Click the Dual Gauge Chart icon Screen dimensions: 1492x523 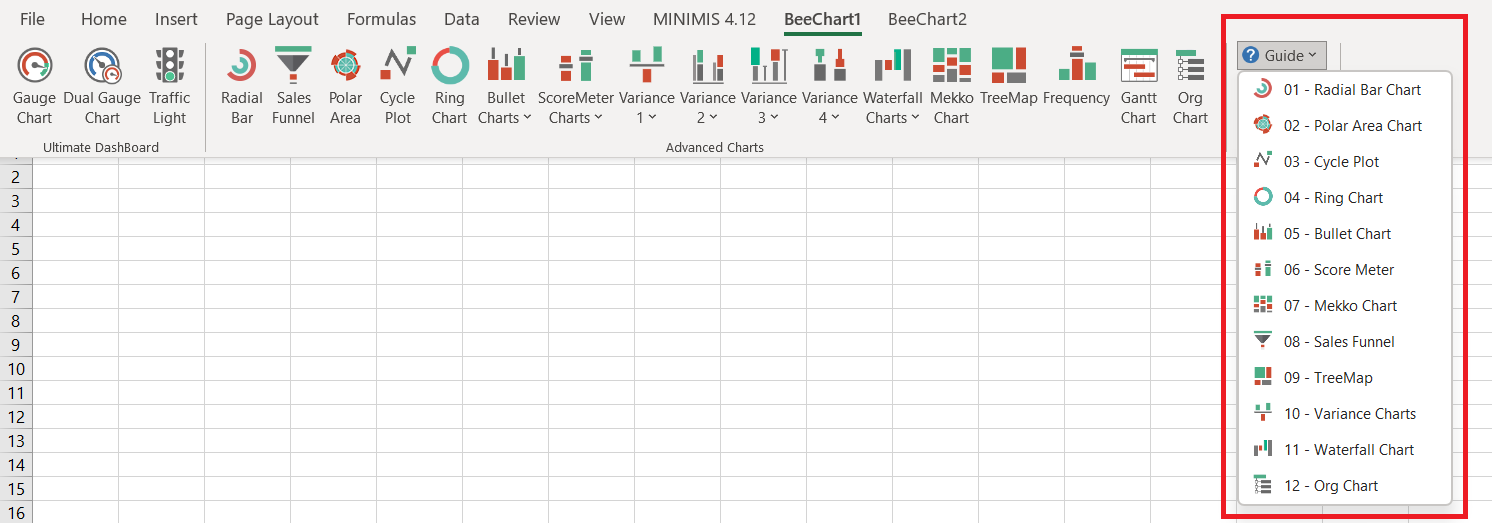pyautogui.click(x=102, y=86)
